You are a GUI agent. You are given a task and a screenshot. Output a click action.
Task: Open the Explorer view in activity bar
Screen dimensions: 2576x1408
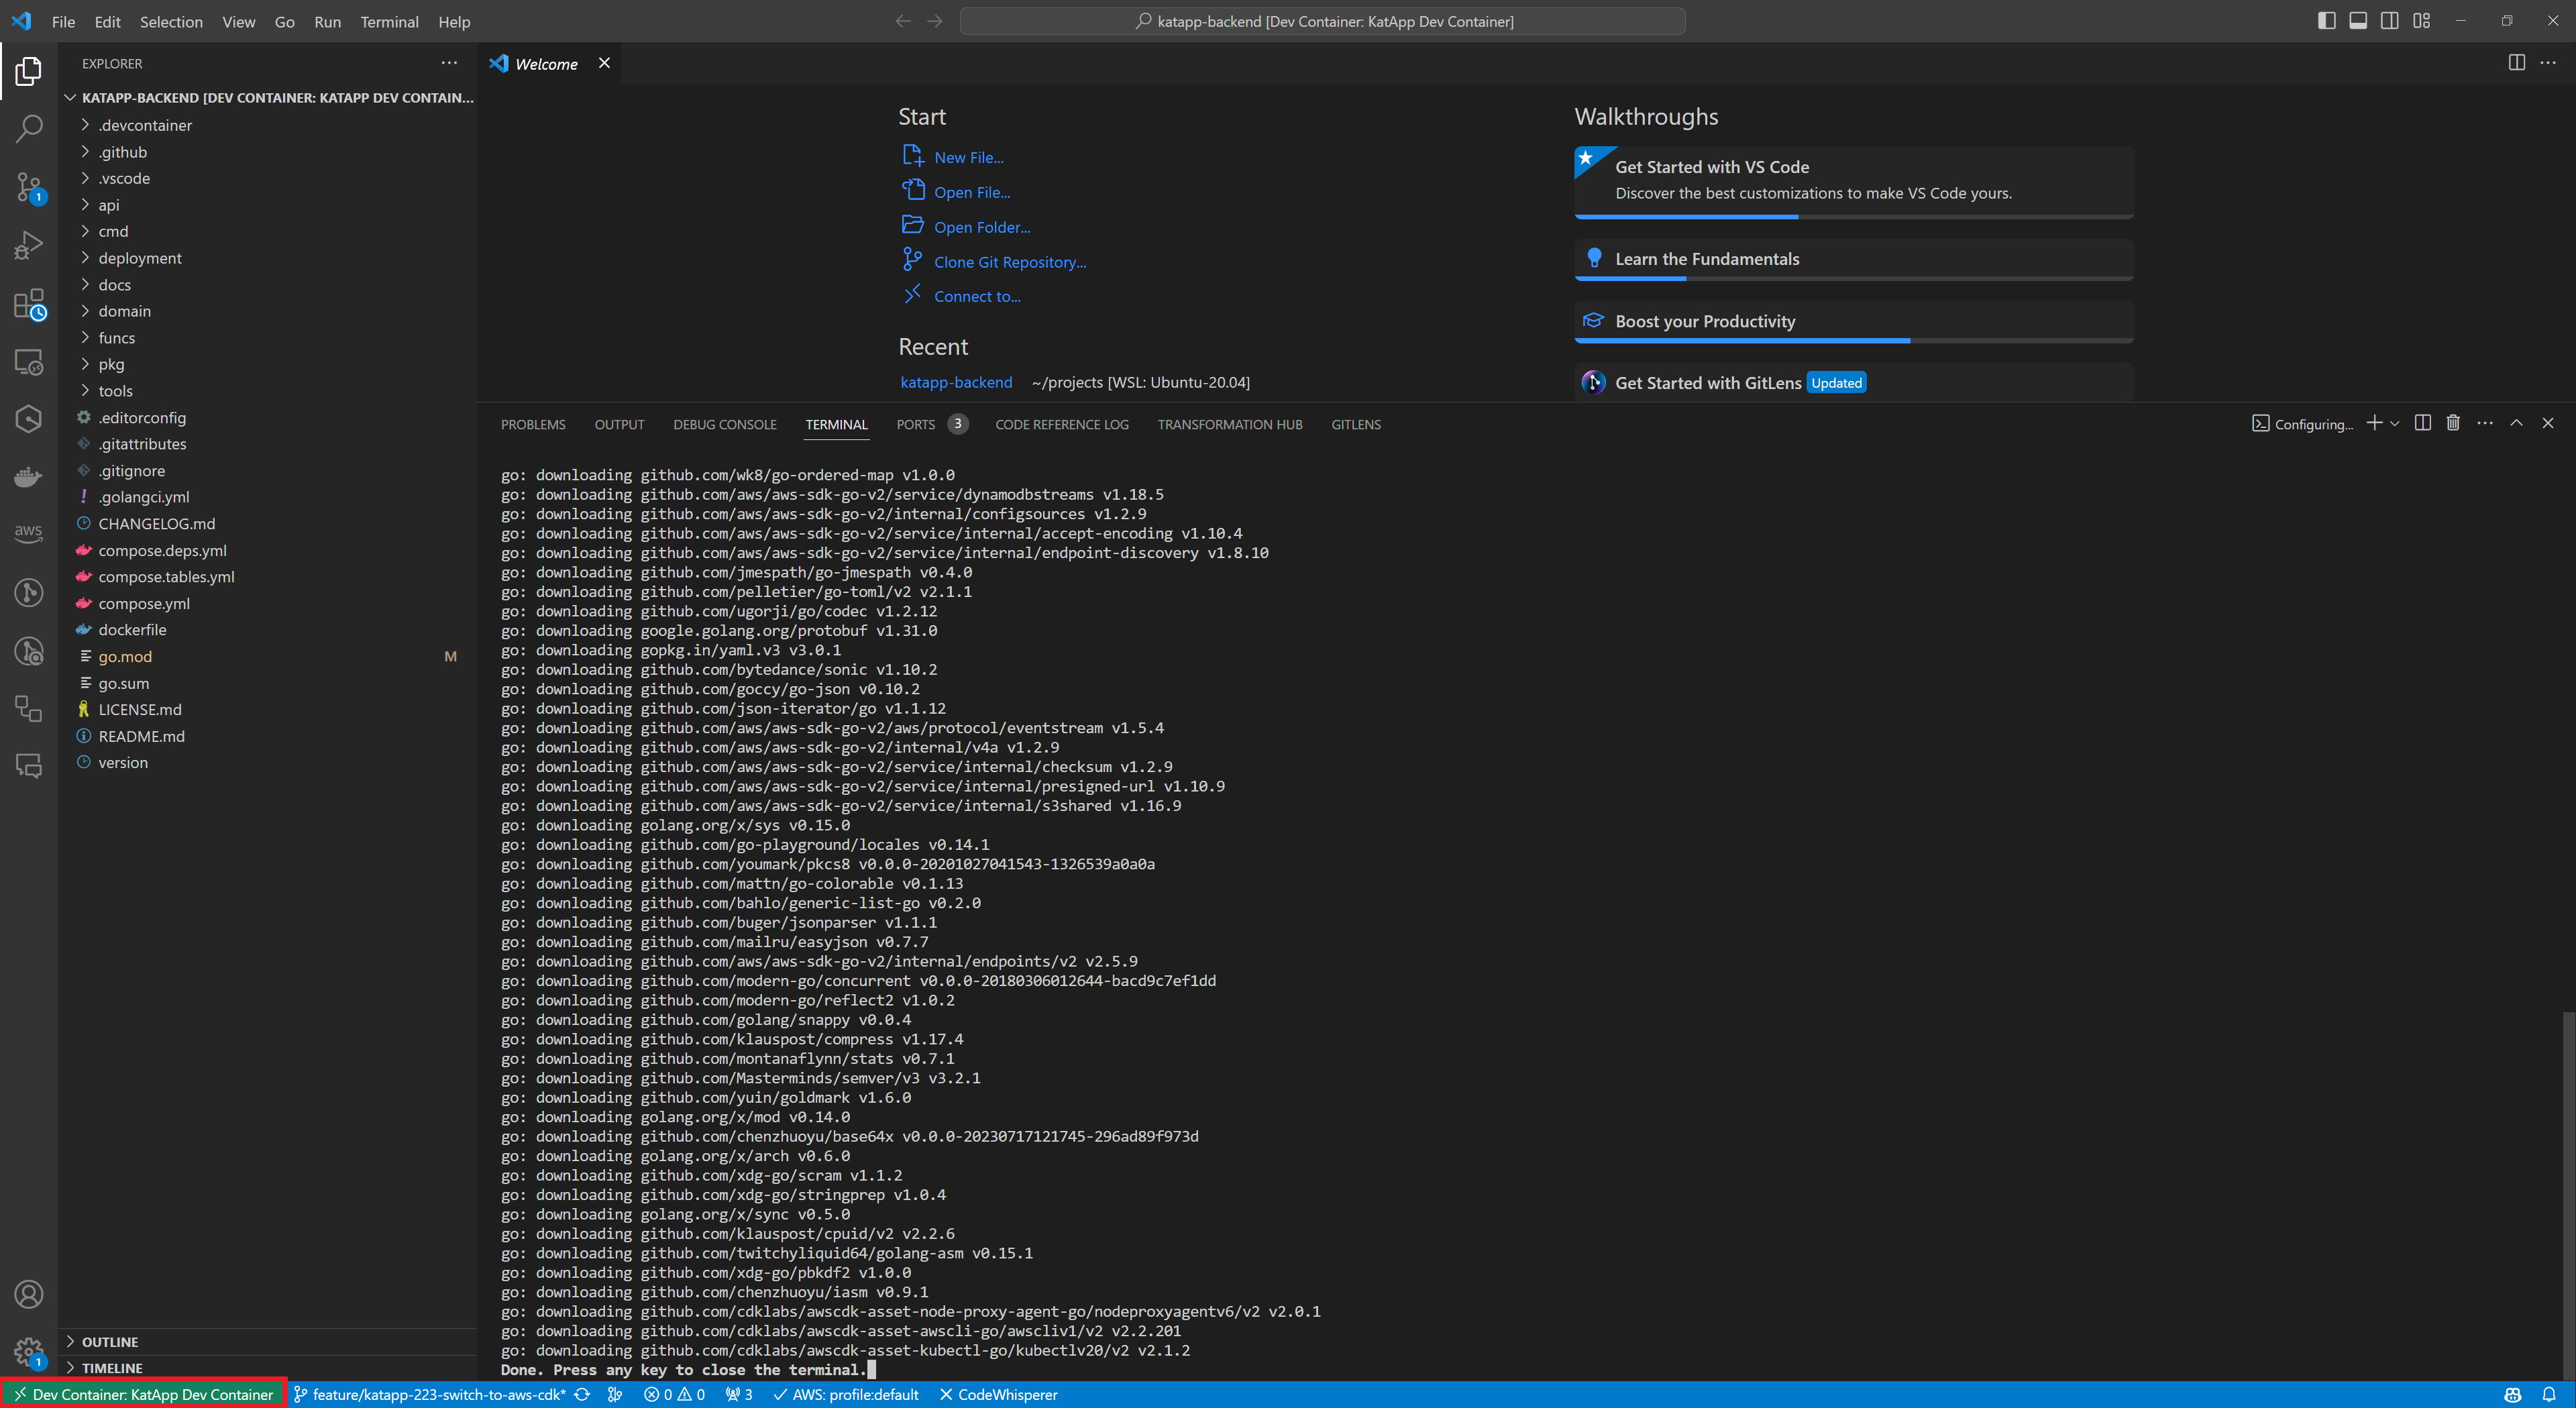tap(28, 71)
